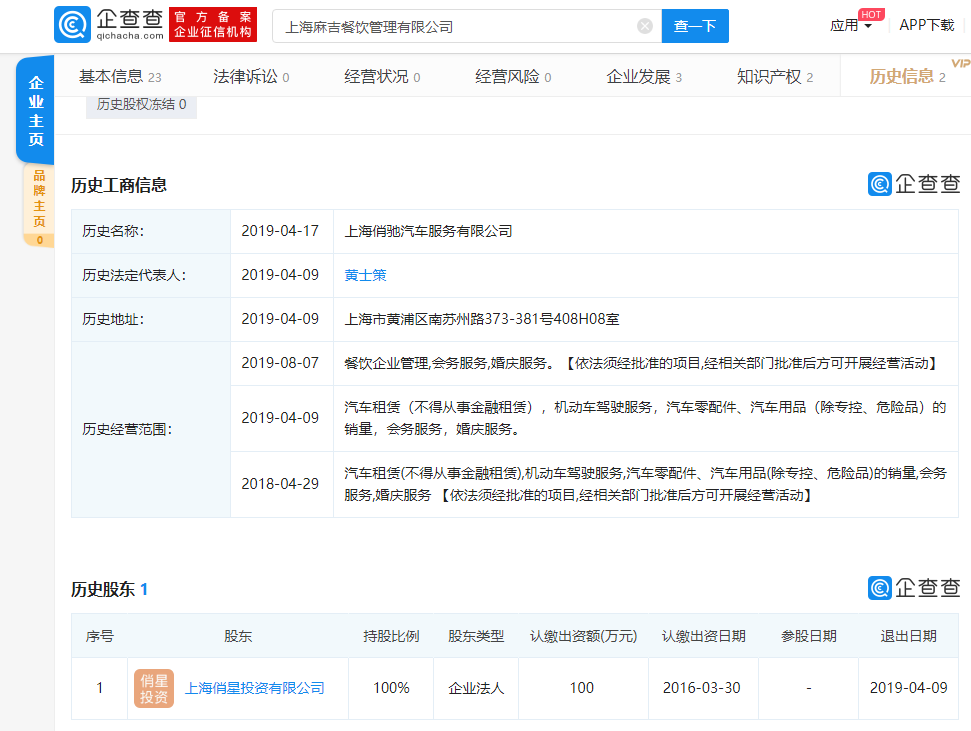Image resolution: width=971 pixels, height=731 pixels.
Task: Switch to the 法律诉讼 tab
Action: (251, 77)
